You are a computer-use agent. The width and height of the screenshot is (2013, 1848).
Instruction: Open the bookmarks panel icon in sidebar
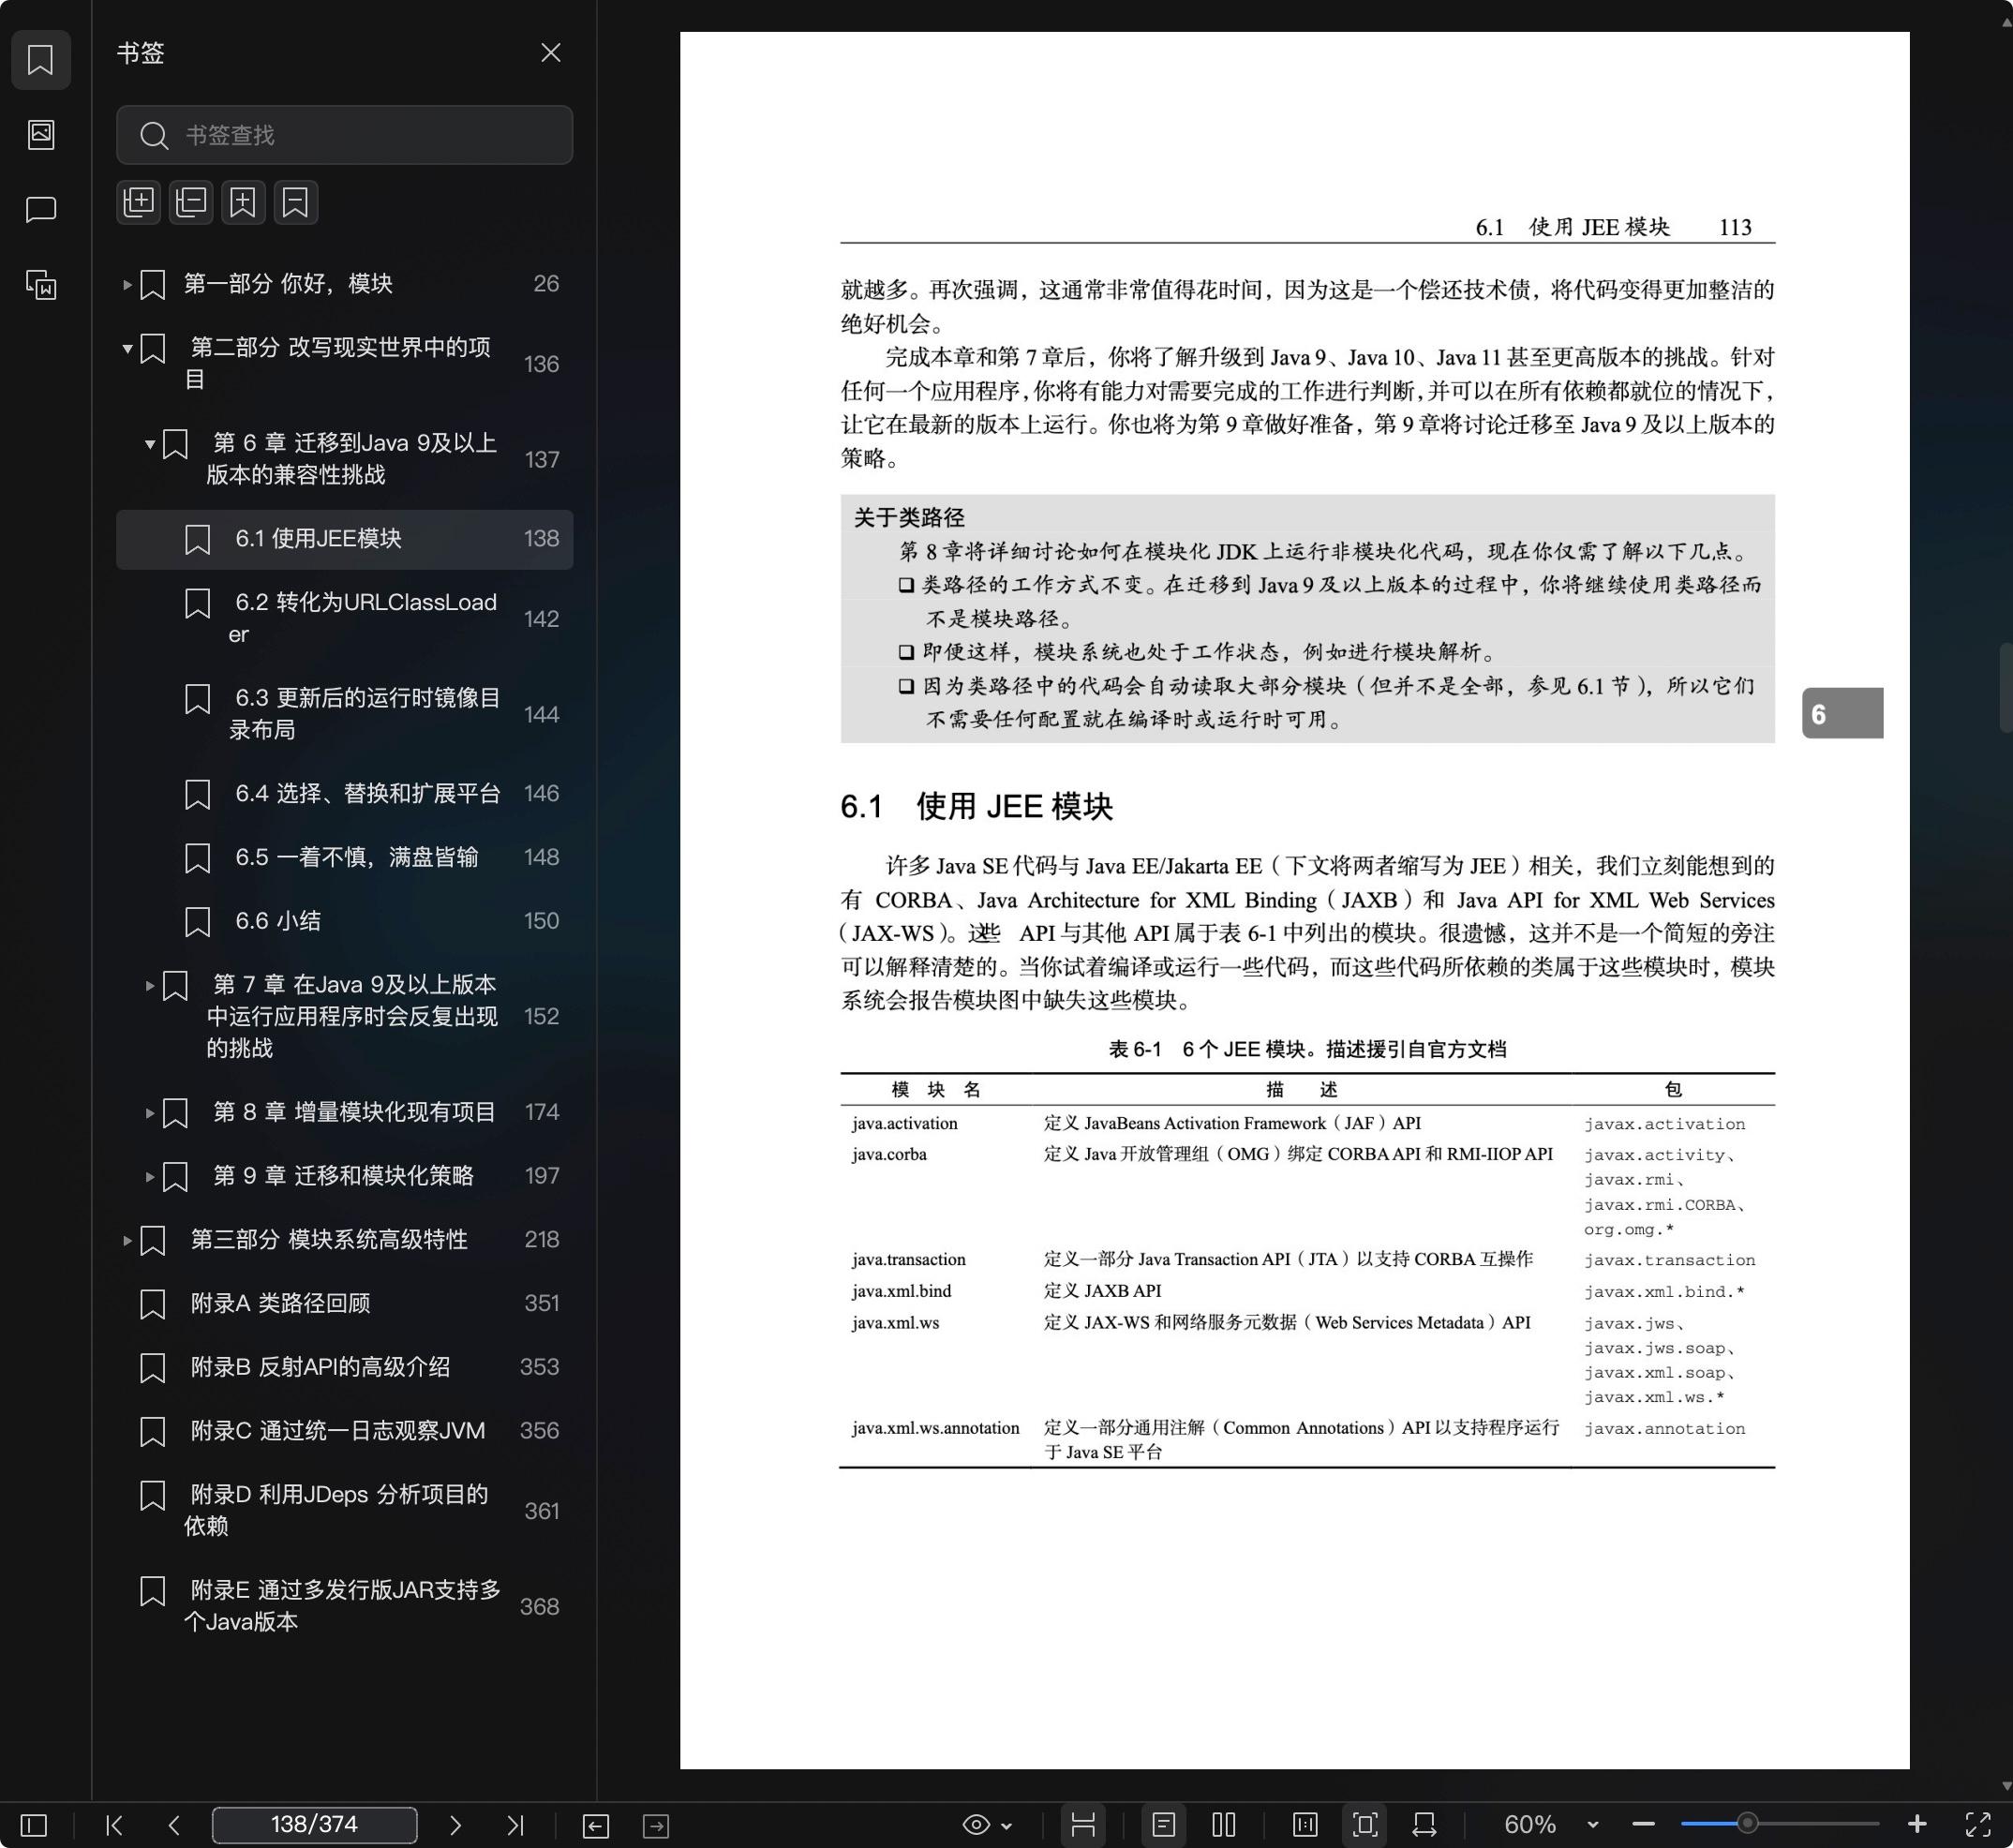pos(40,60)
